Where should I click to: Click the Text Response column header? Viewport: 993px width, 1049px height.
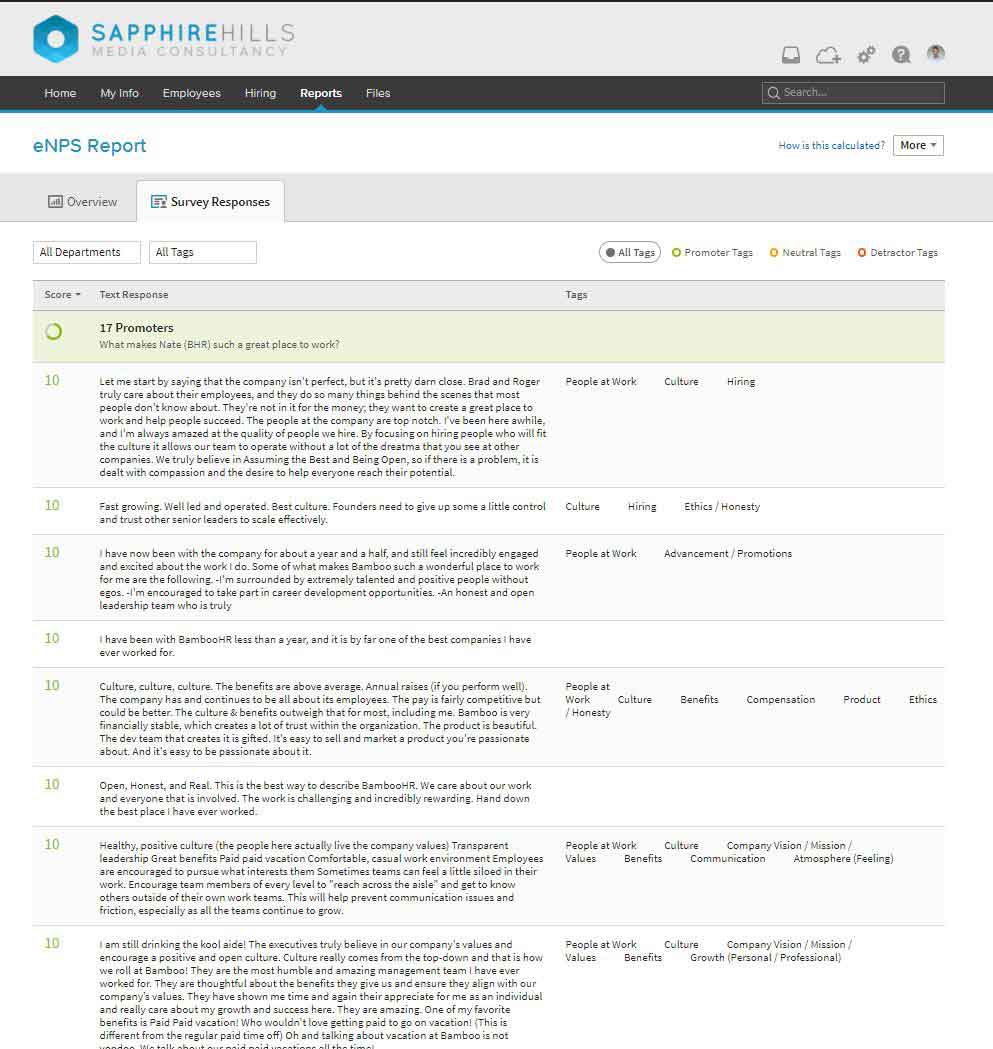click(134, 294)
